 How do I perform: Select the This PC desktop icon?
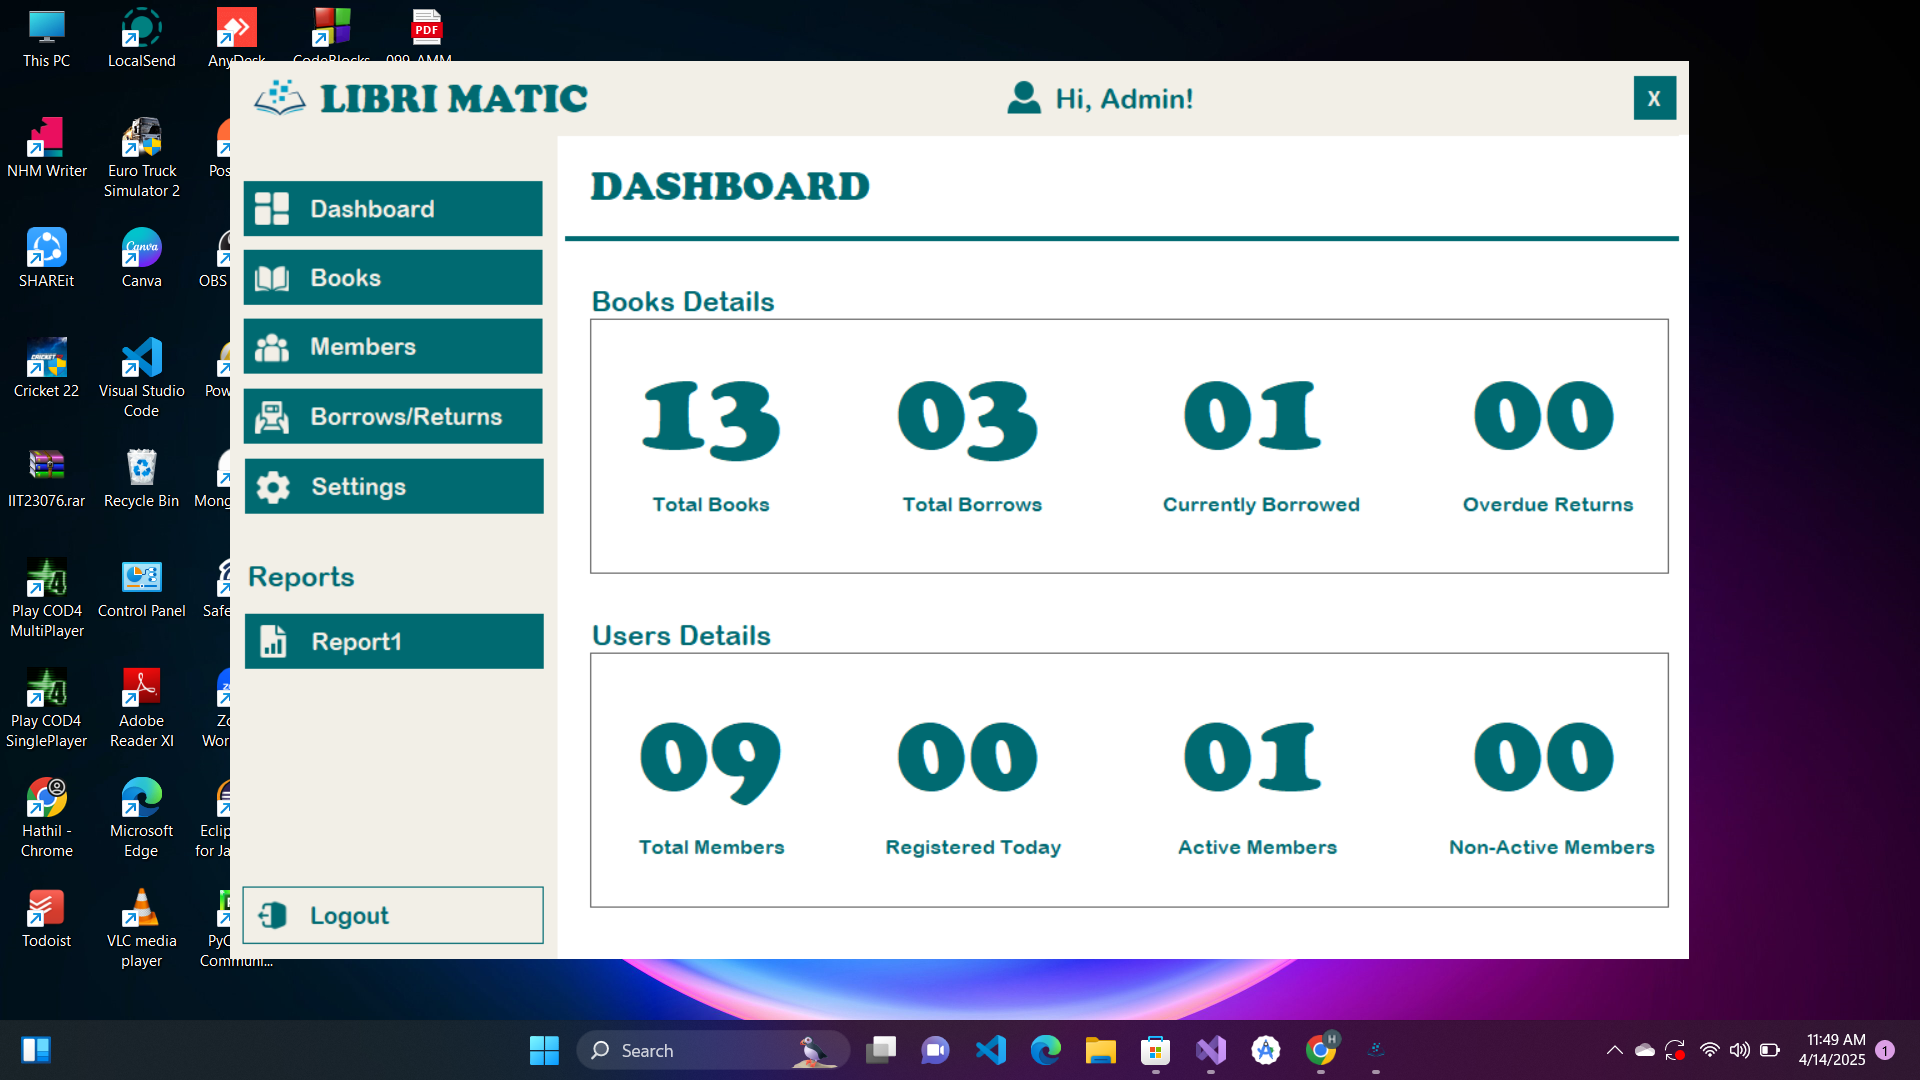point(47,39)
